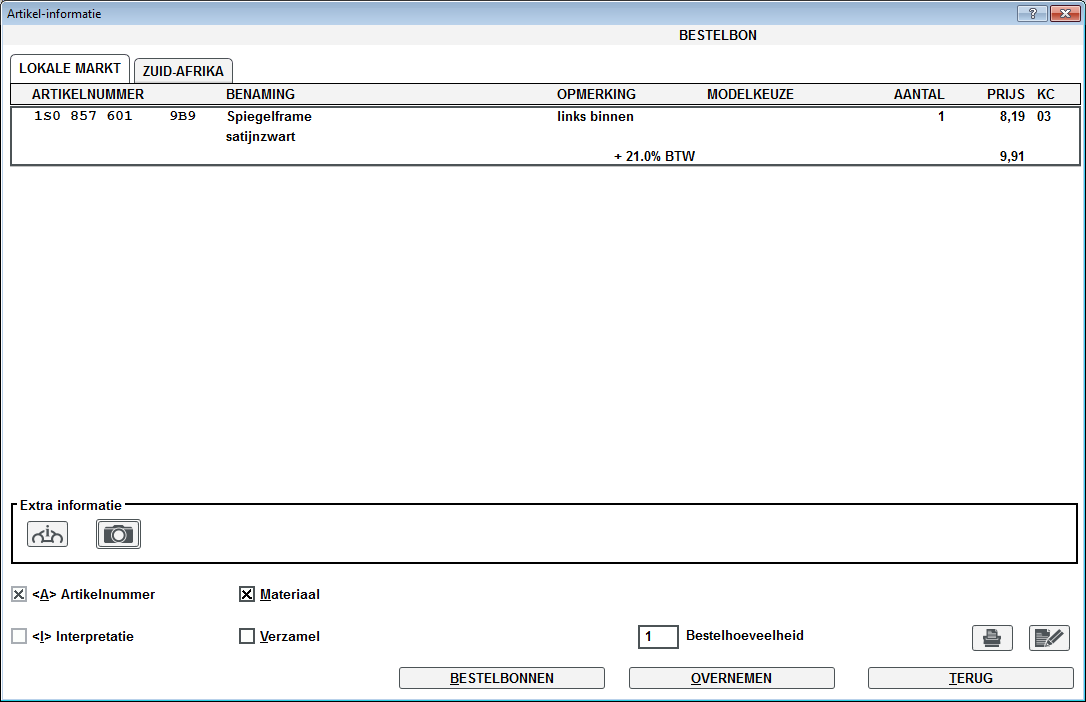The height and width of the screenshot is (702, 1086).
Task: Focus the Bestelhoeveelheid quantity field
Action: pyautogui.click(x=658, y=636)
